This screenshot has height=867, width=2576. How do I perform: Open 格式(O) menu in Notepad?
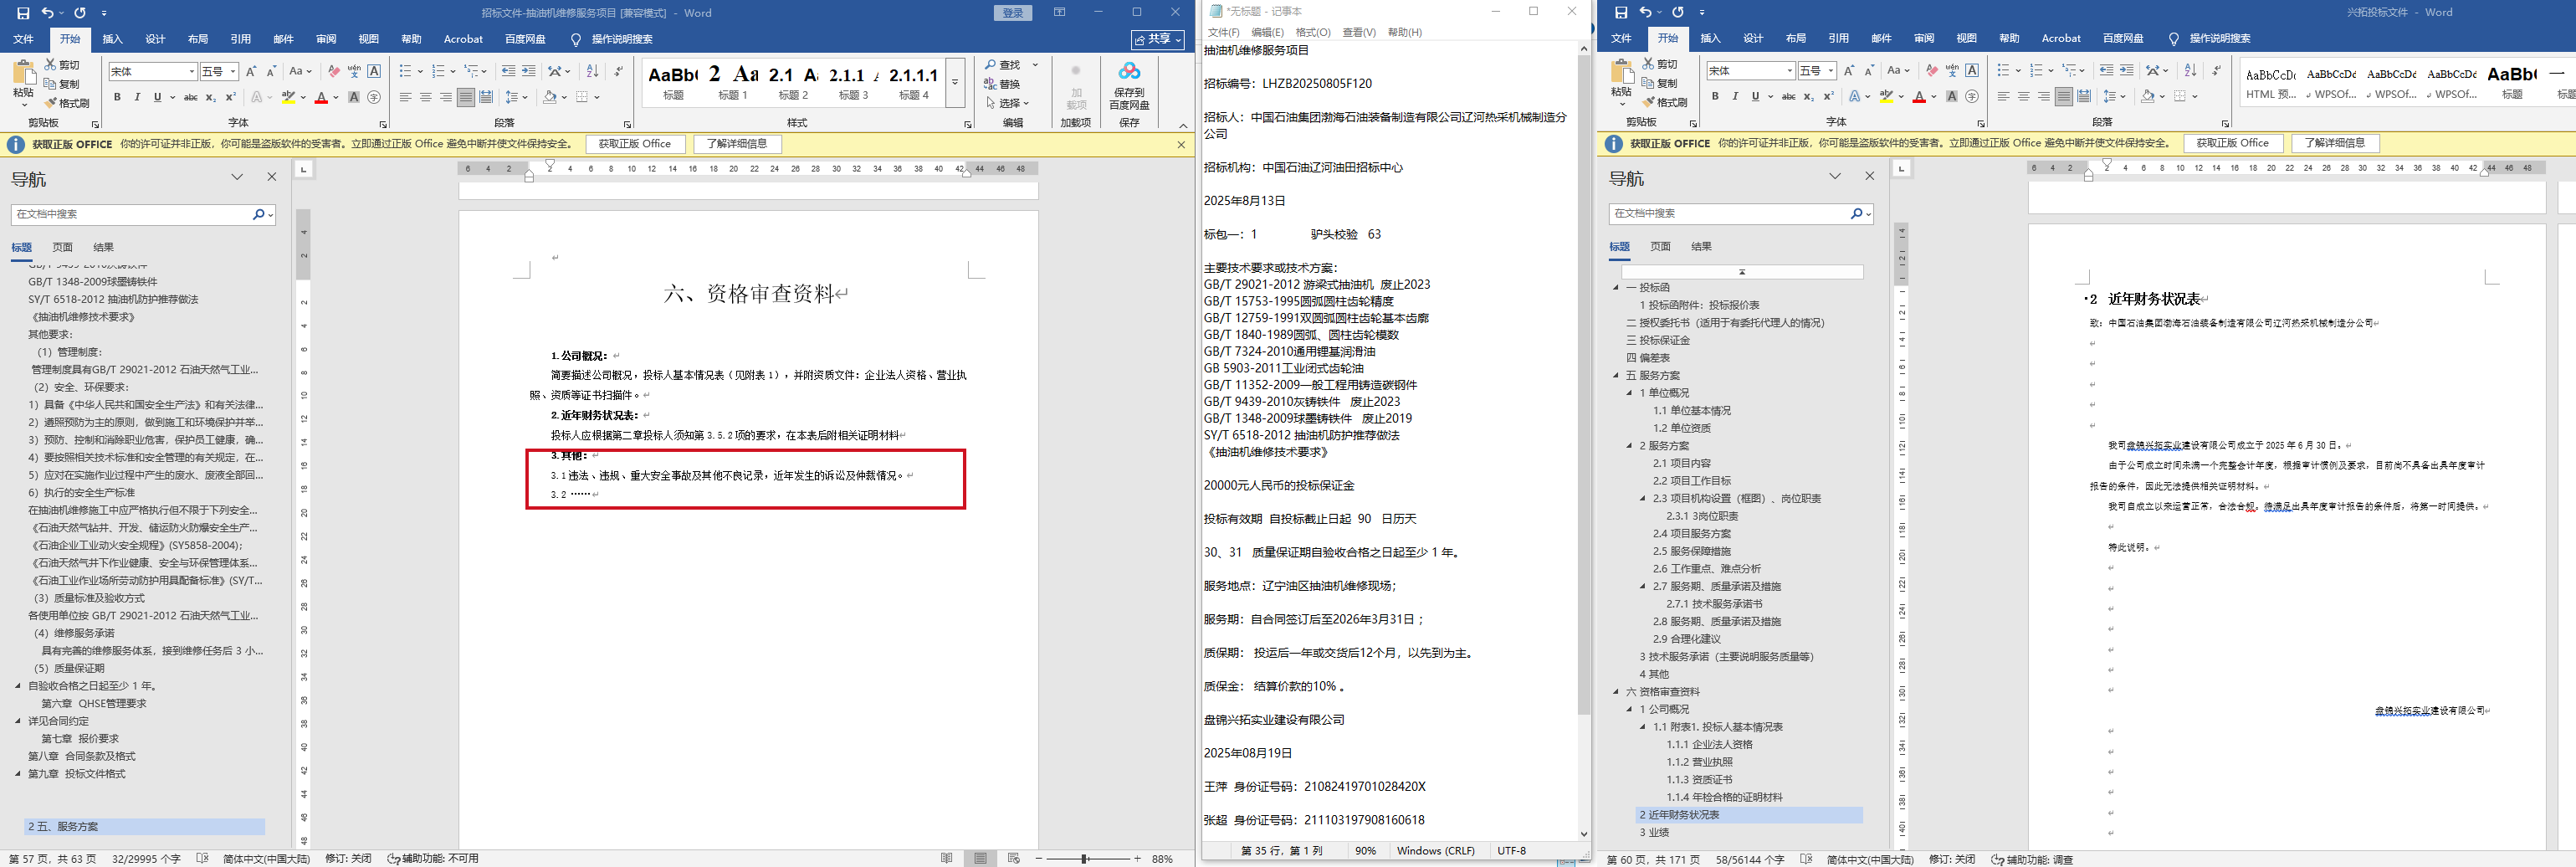click(x=1313, y=32)
